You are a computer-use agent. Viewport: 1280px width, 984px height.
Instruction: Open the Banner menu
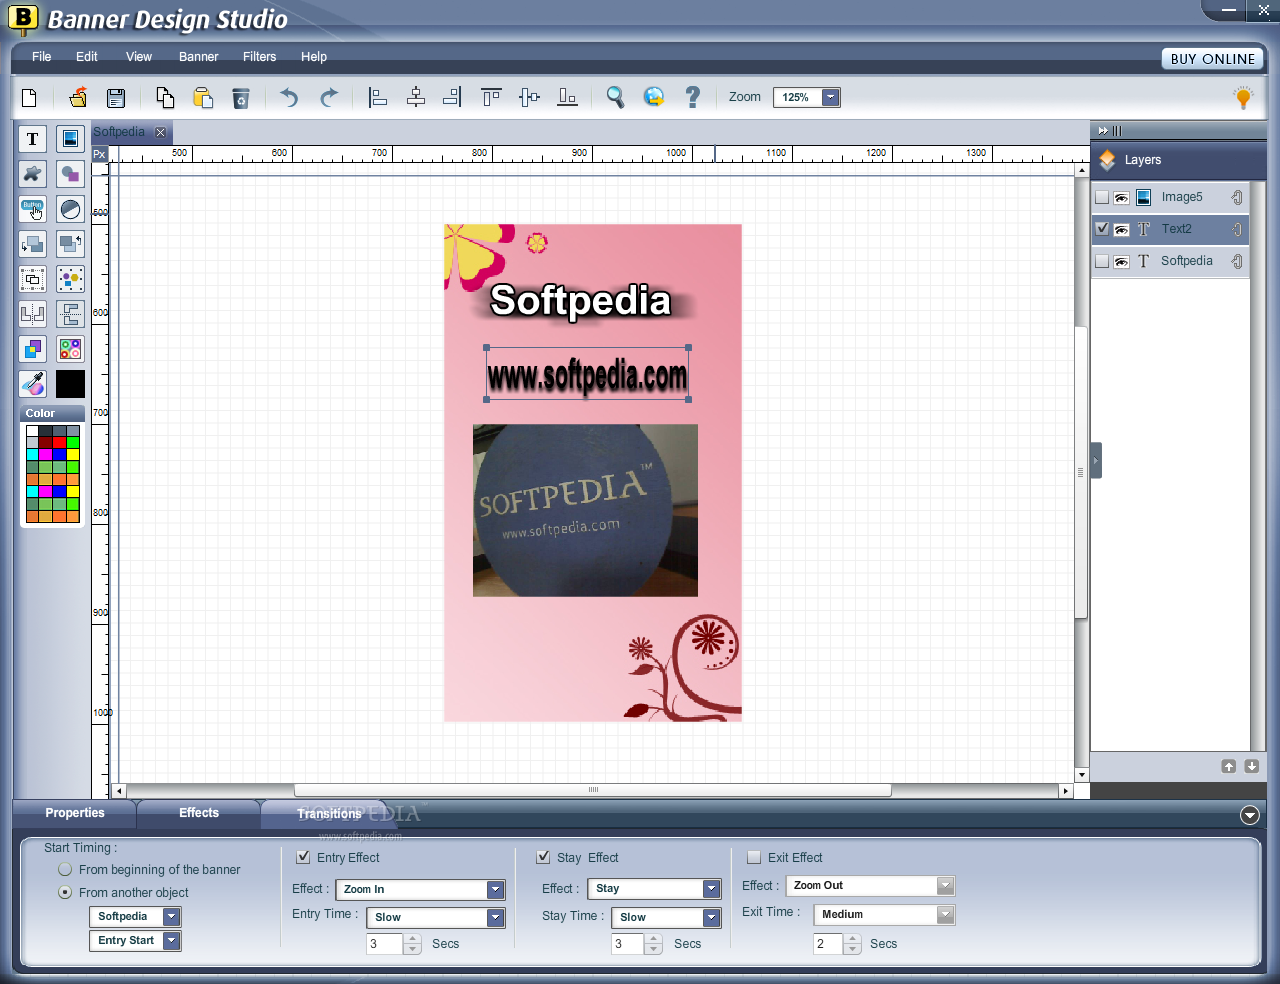pyautogui.click(x=199, y=57)
